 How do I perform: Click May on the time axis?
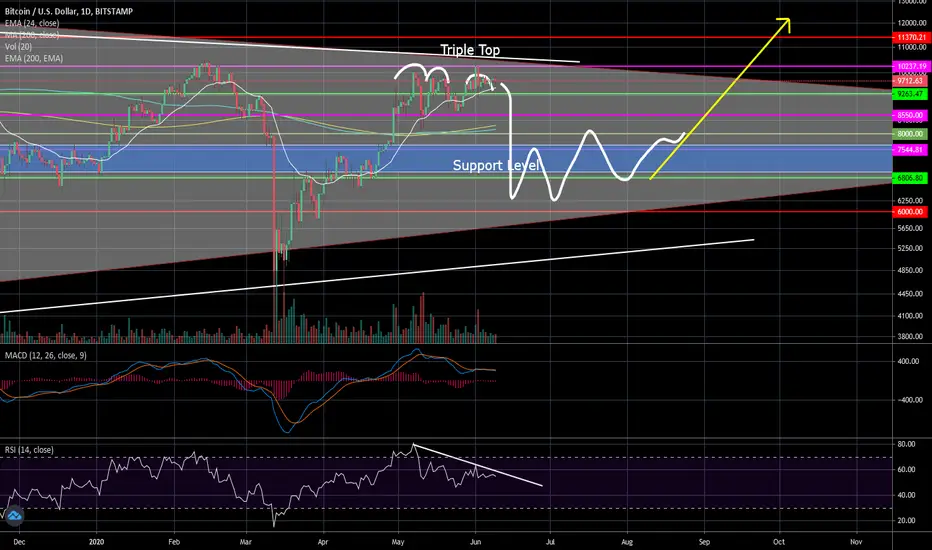pos(398,542)
